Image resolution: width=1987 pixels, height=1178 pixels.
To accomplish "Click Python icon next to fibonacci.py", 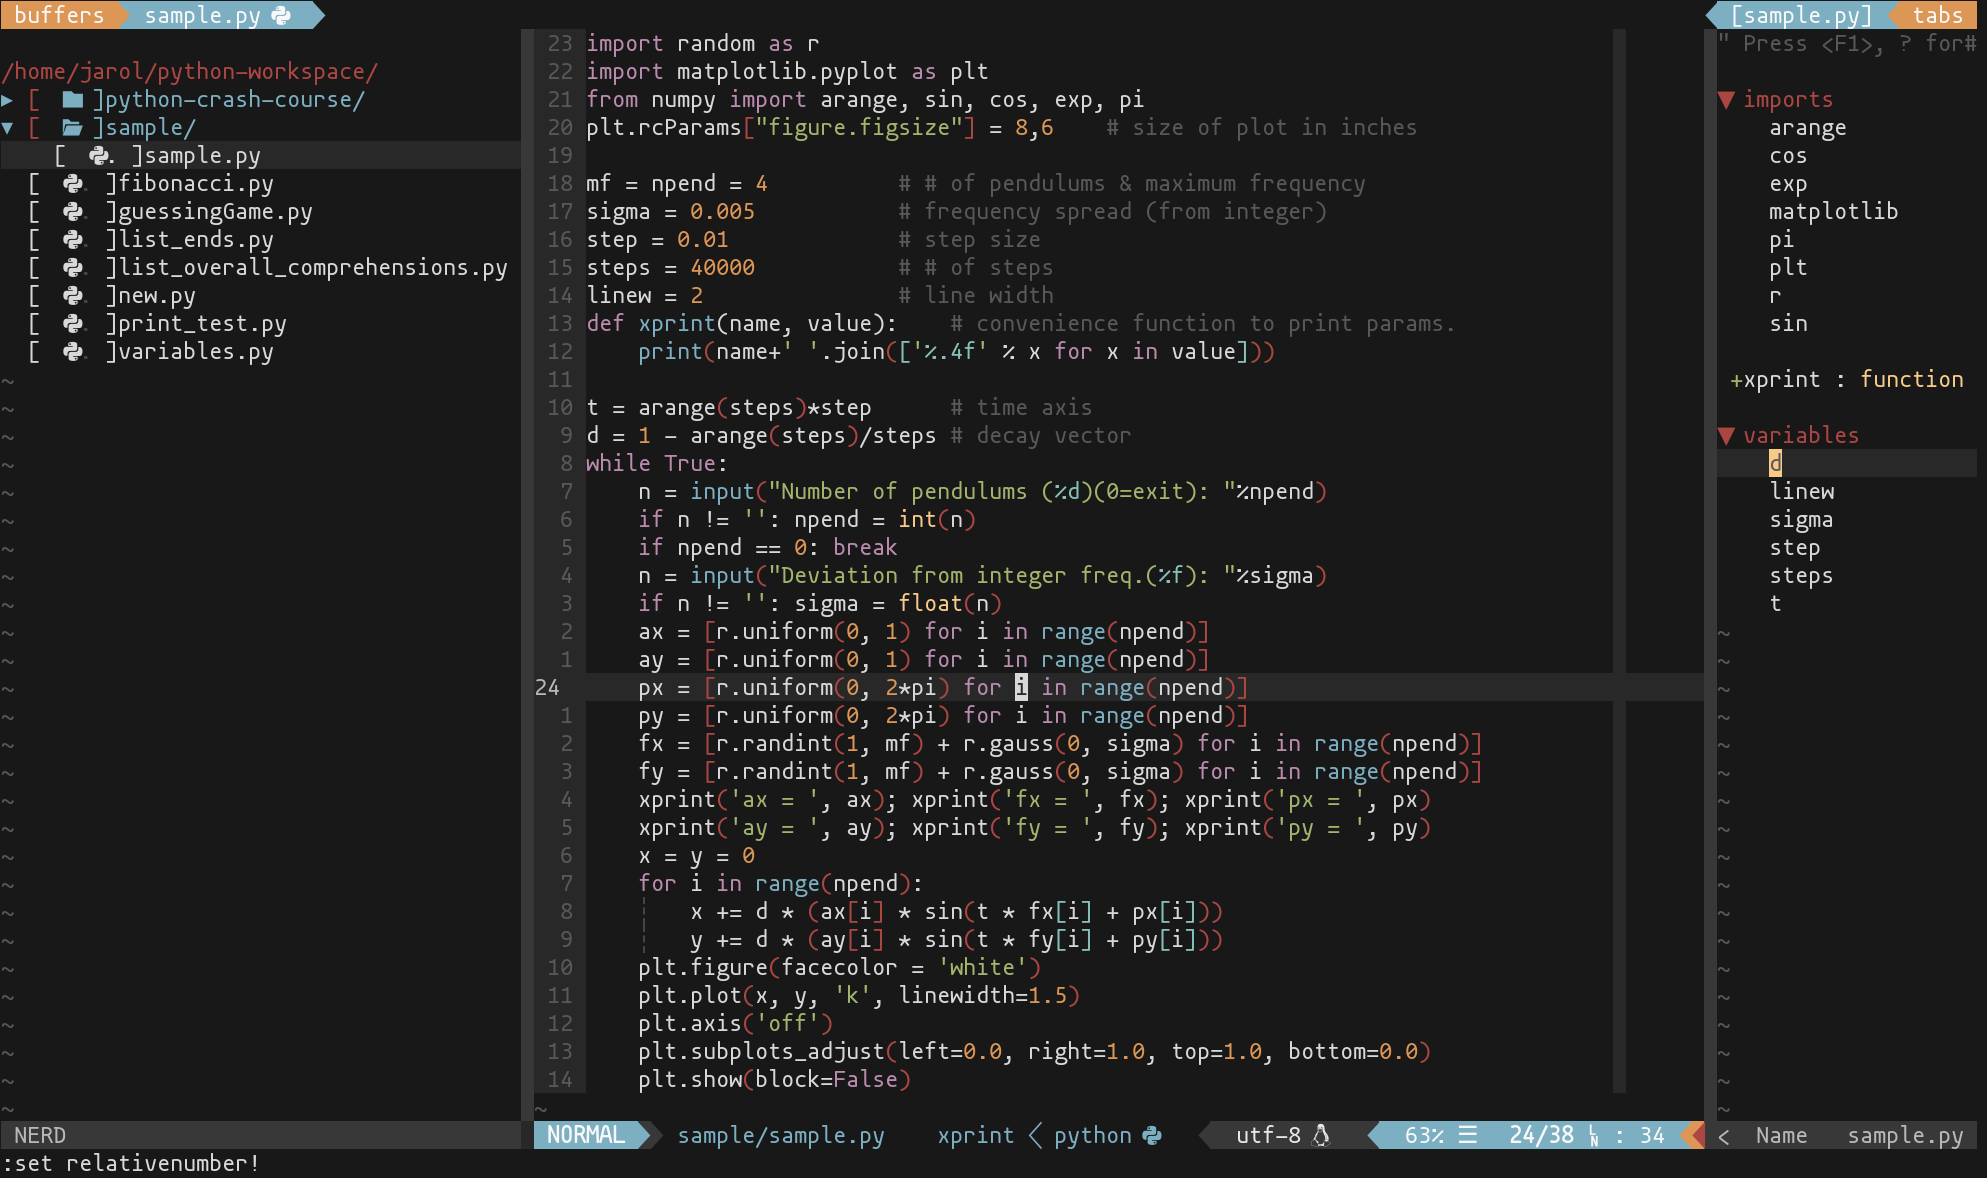I will (x=73, y=184).
